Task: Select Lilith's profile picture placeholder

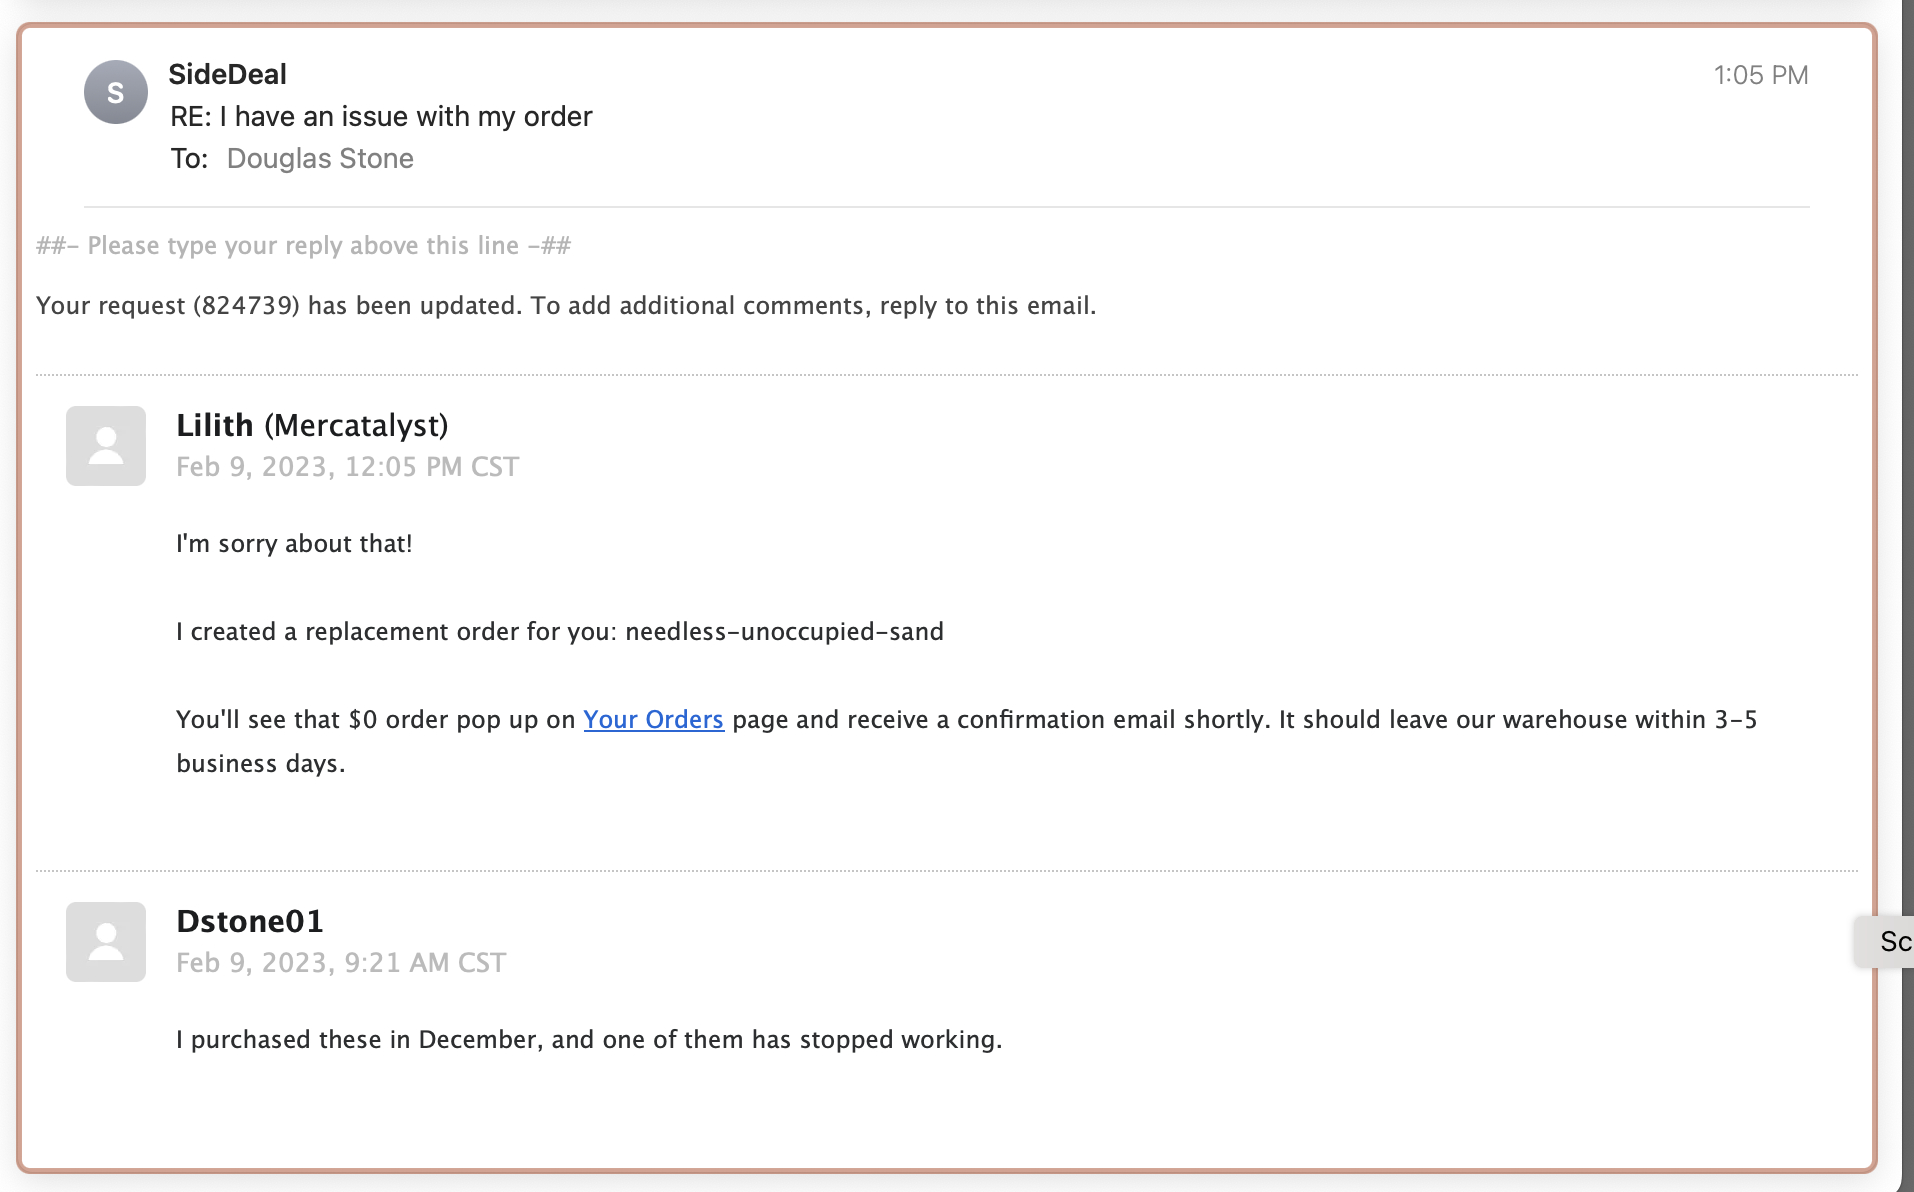Action: (105, 446)
